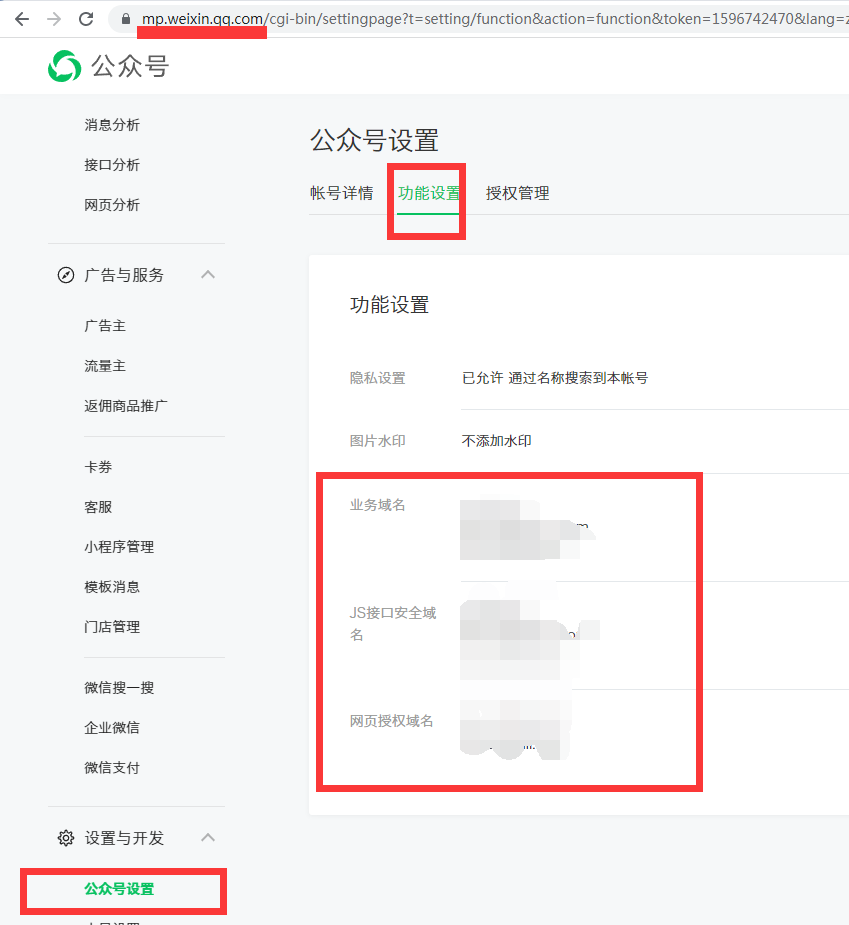Switch to the 功能设置 tab
The width and height of the screenshot is (849, 925).
point(428,193)
